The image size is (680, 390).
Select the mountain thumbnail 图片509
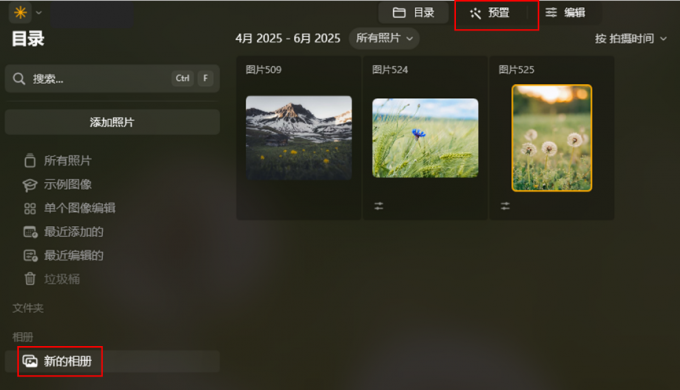pyautogui.click(x=299, y=138)
